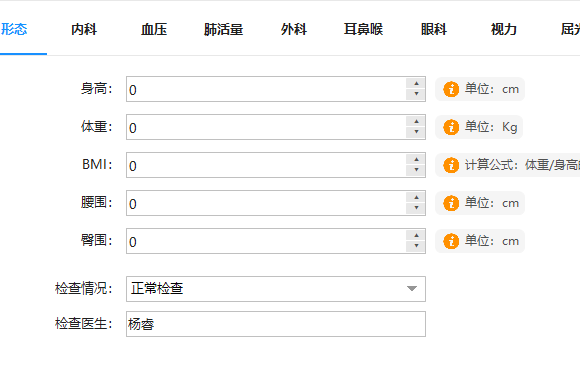This screenshot has height=383, width=580.
Task: Click the info icon beside BMI 计算公式
Action: (x=451, y=165)
